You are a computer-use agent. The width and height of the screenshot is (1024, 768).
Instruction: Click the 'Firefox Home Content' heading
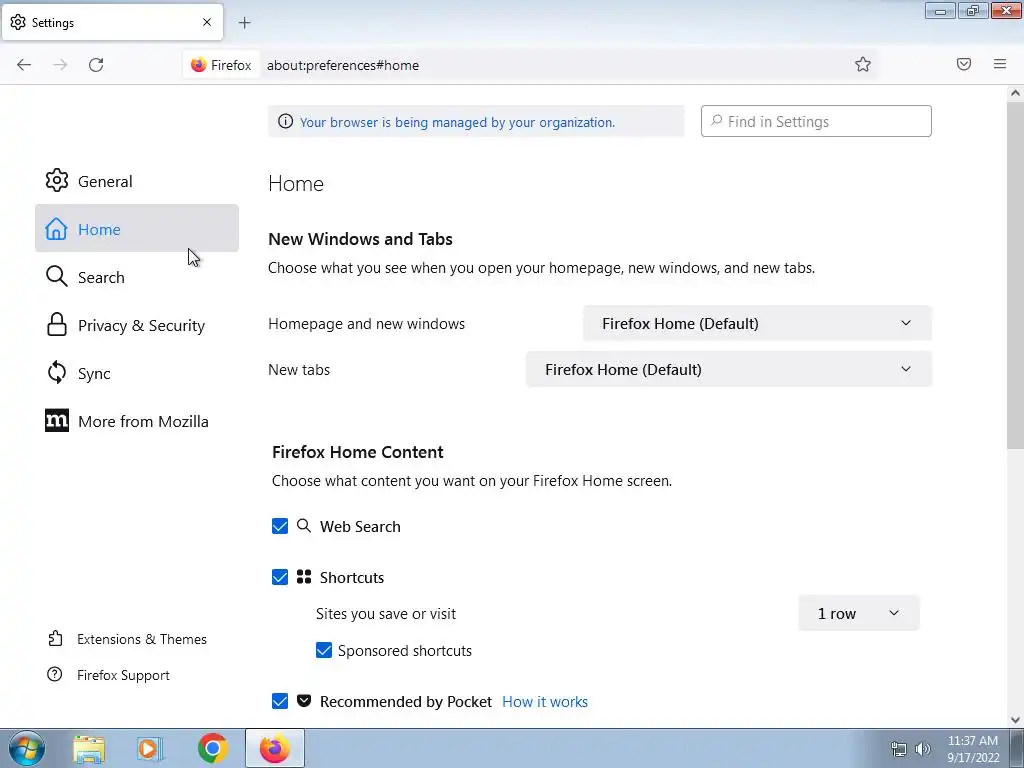357,452
